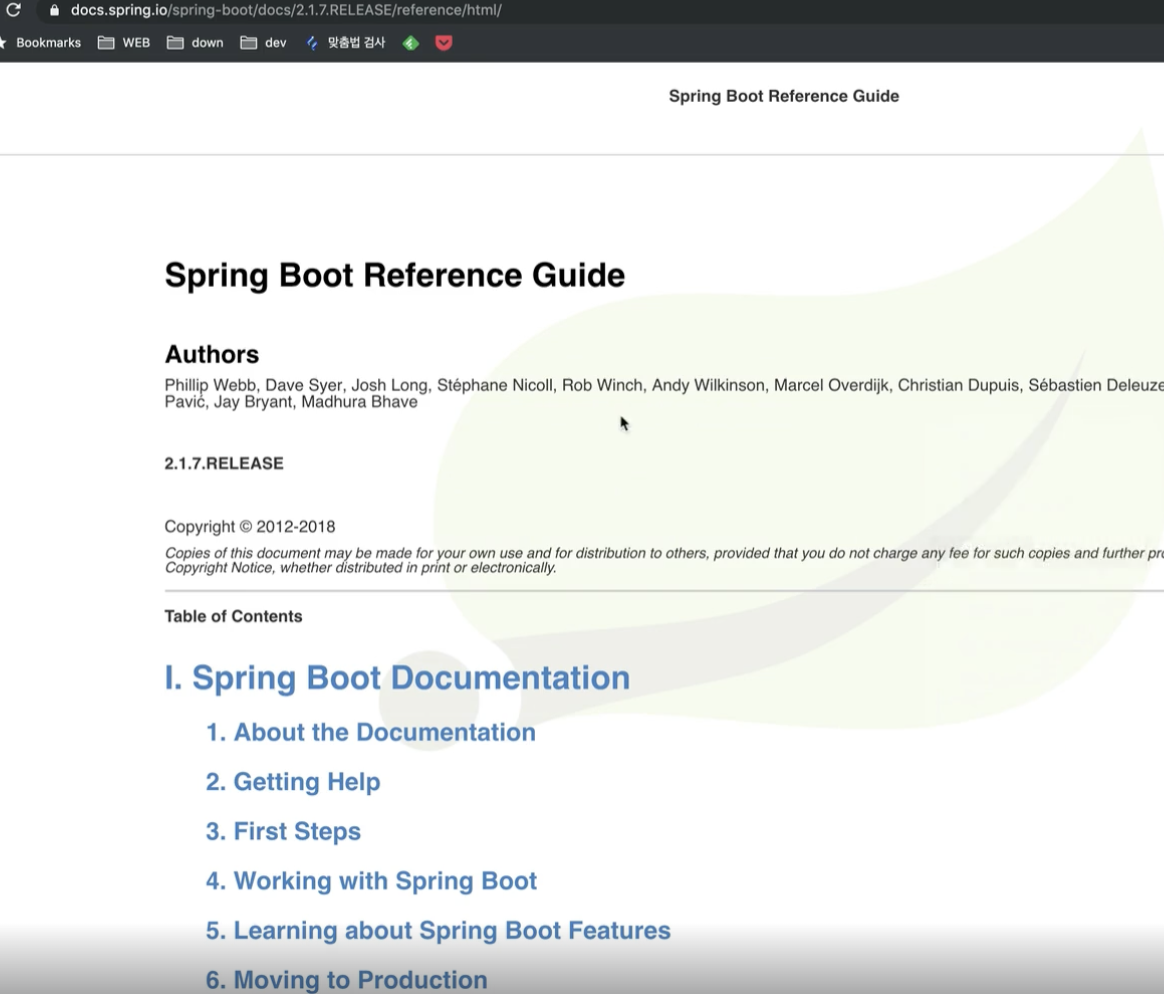
Task: Open the down bookmarks folder
Action: coord(195,43)
